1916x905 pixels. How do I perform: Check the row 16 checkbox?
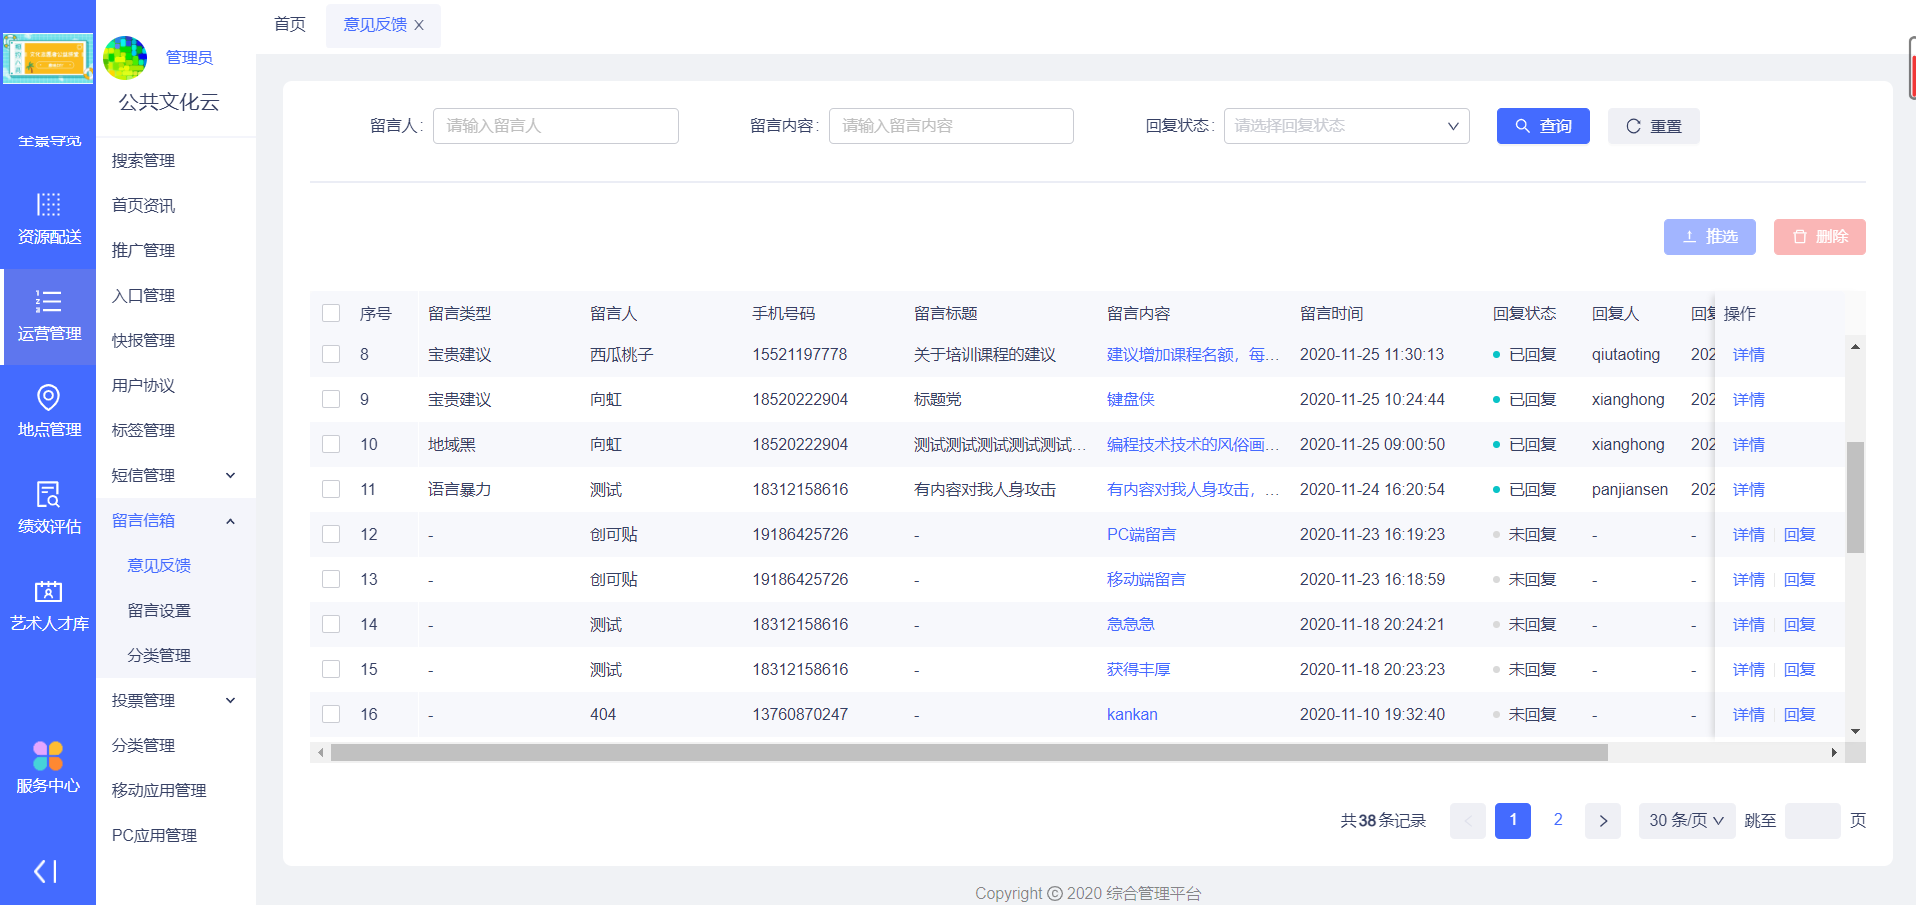point(331,714)
